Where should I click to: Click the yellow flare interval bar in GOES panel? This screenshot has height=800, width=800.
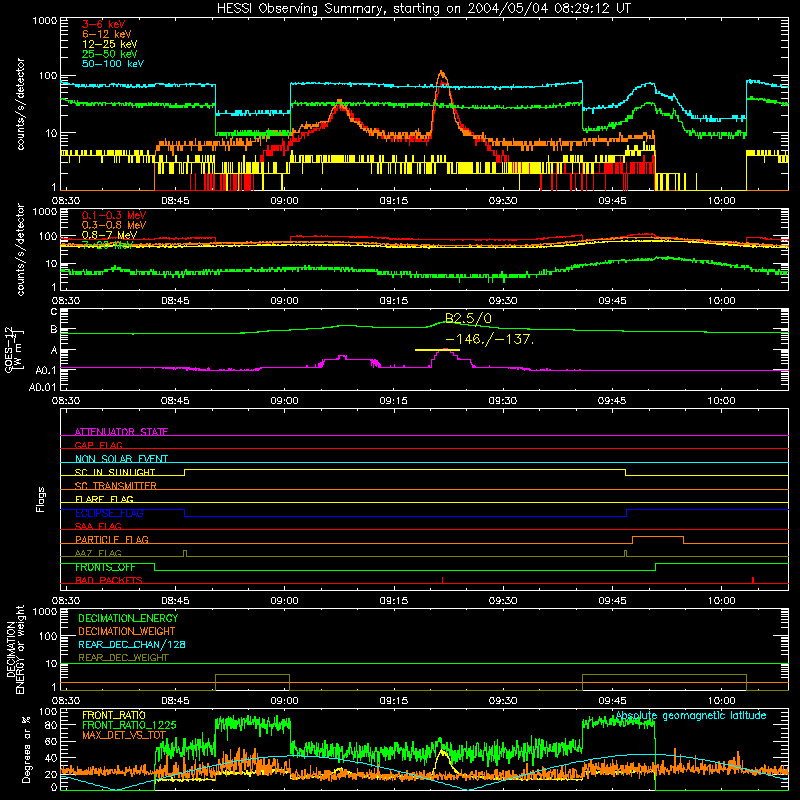(x=437, y=350)
